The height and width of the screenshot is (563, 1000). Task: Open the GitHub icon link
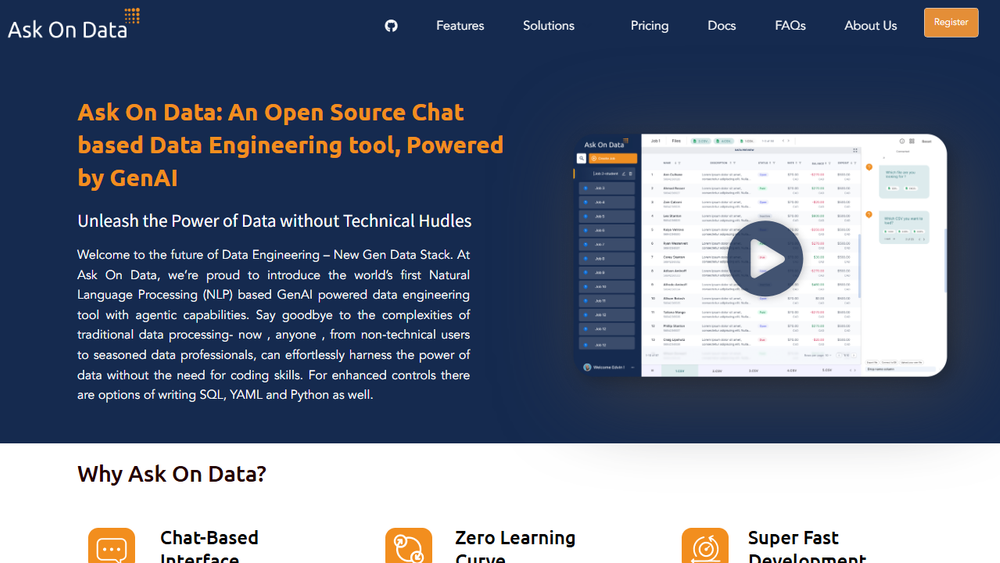(391, 26)
